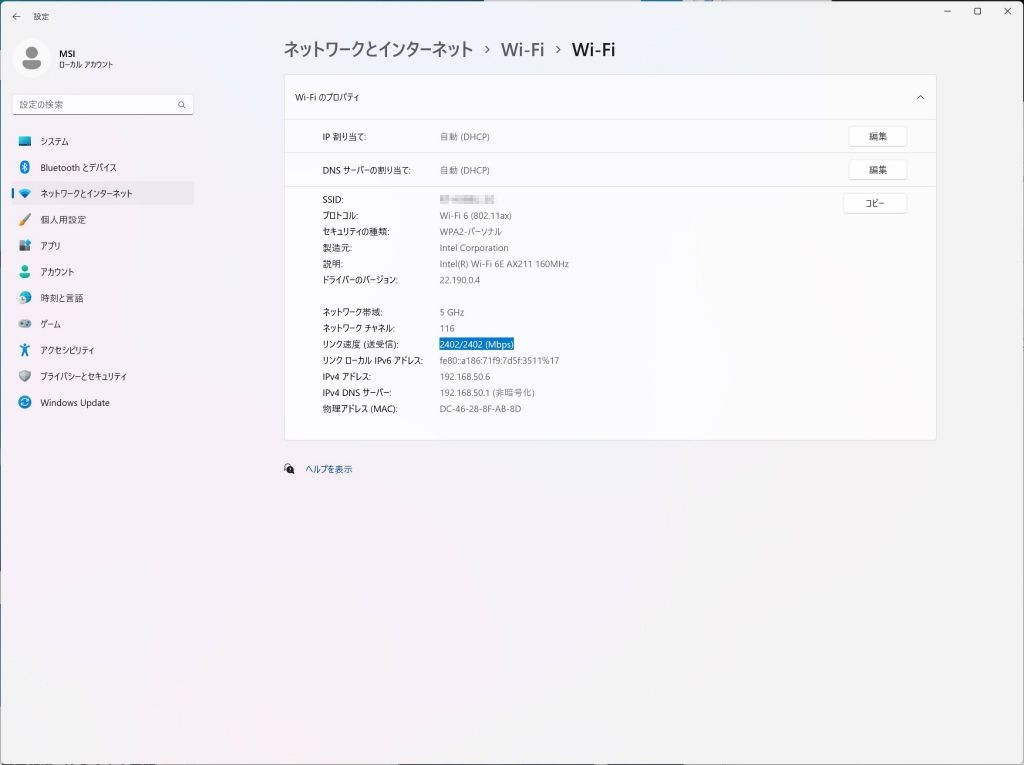Open Bluetooth とデバイス settings
1024x765 pixels.
pos(103,167)
